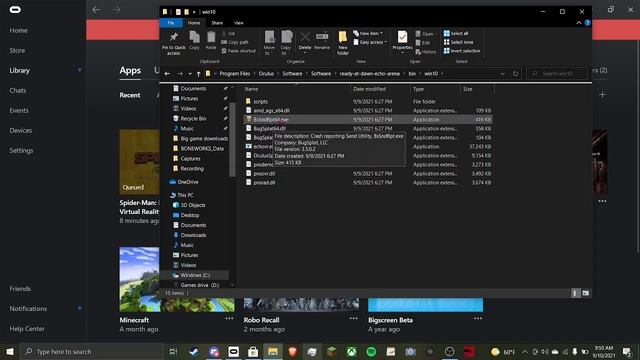This screenshot has width=640, height=360.
Task: Click the Copy to icon
Action: click(x=286, y=42)
